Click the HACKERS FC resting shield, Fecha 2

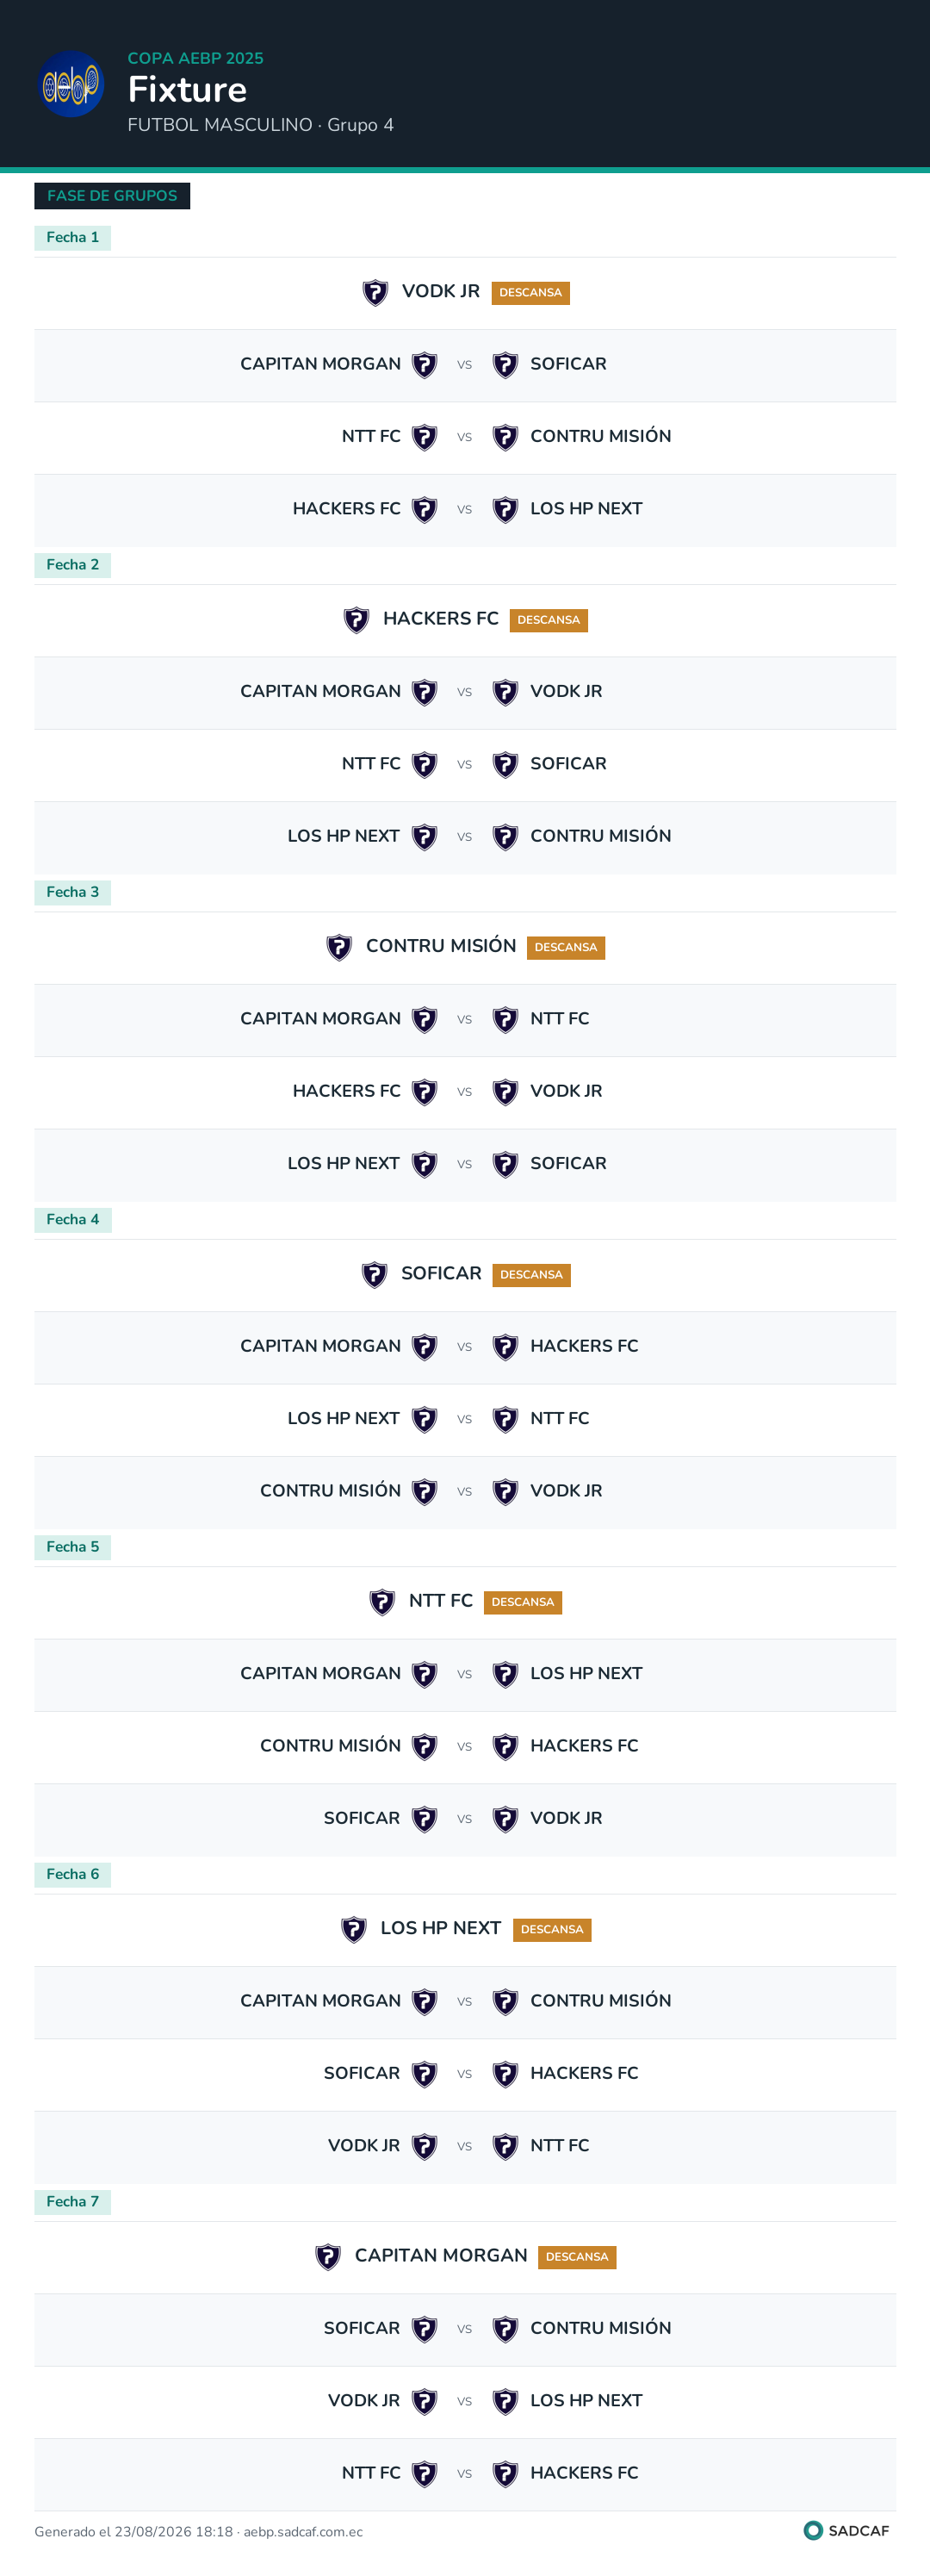point(356,620)
